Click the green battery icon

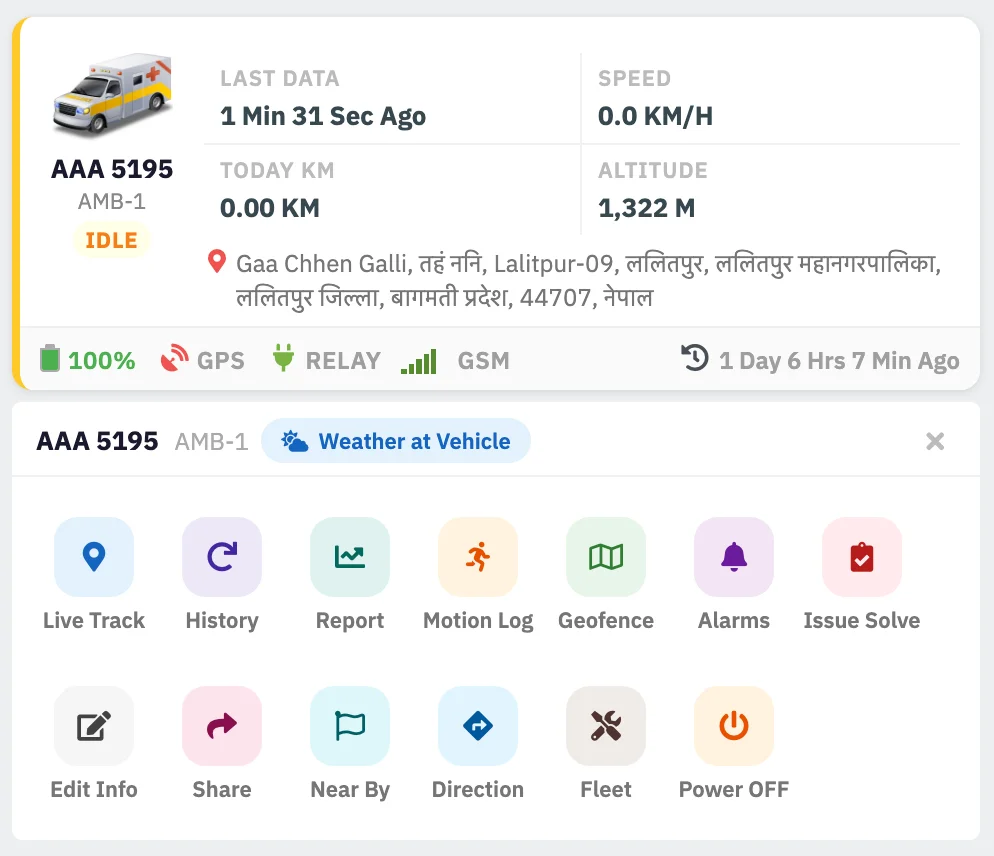click(49, 358)
